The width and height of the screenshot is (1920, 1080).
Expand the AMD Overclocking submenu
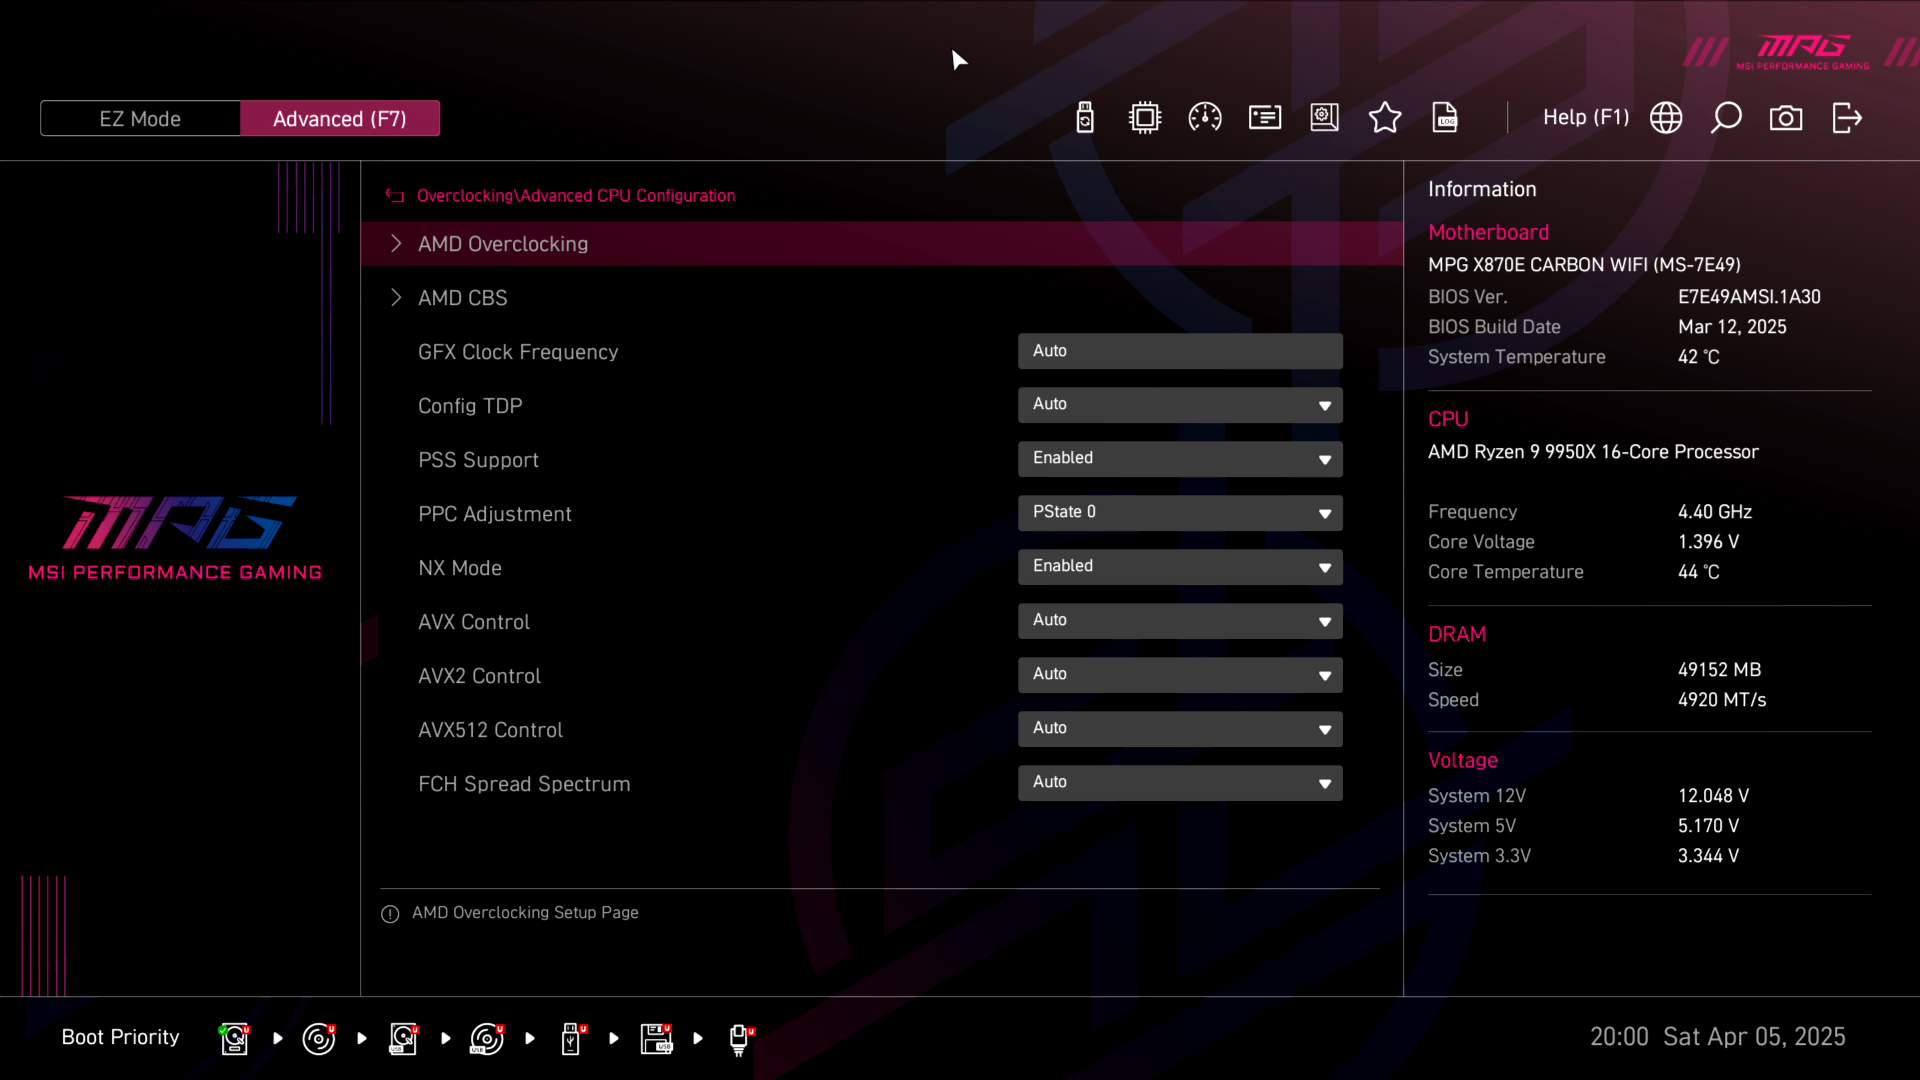[x=502, y=244]
